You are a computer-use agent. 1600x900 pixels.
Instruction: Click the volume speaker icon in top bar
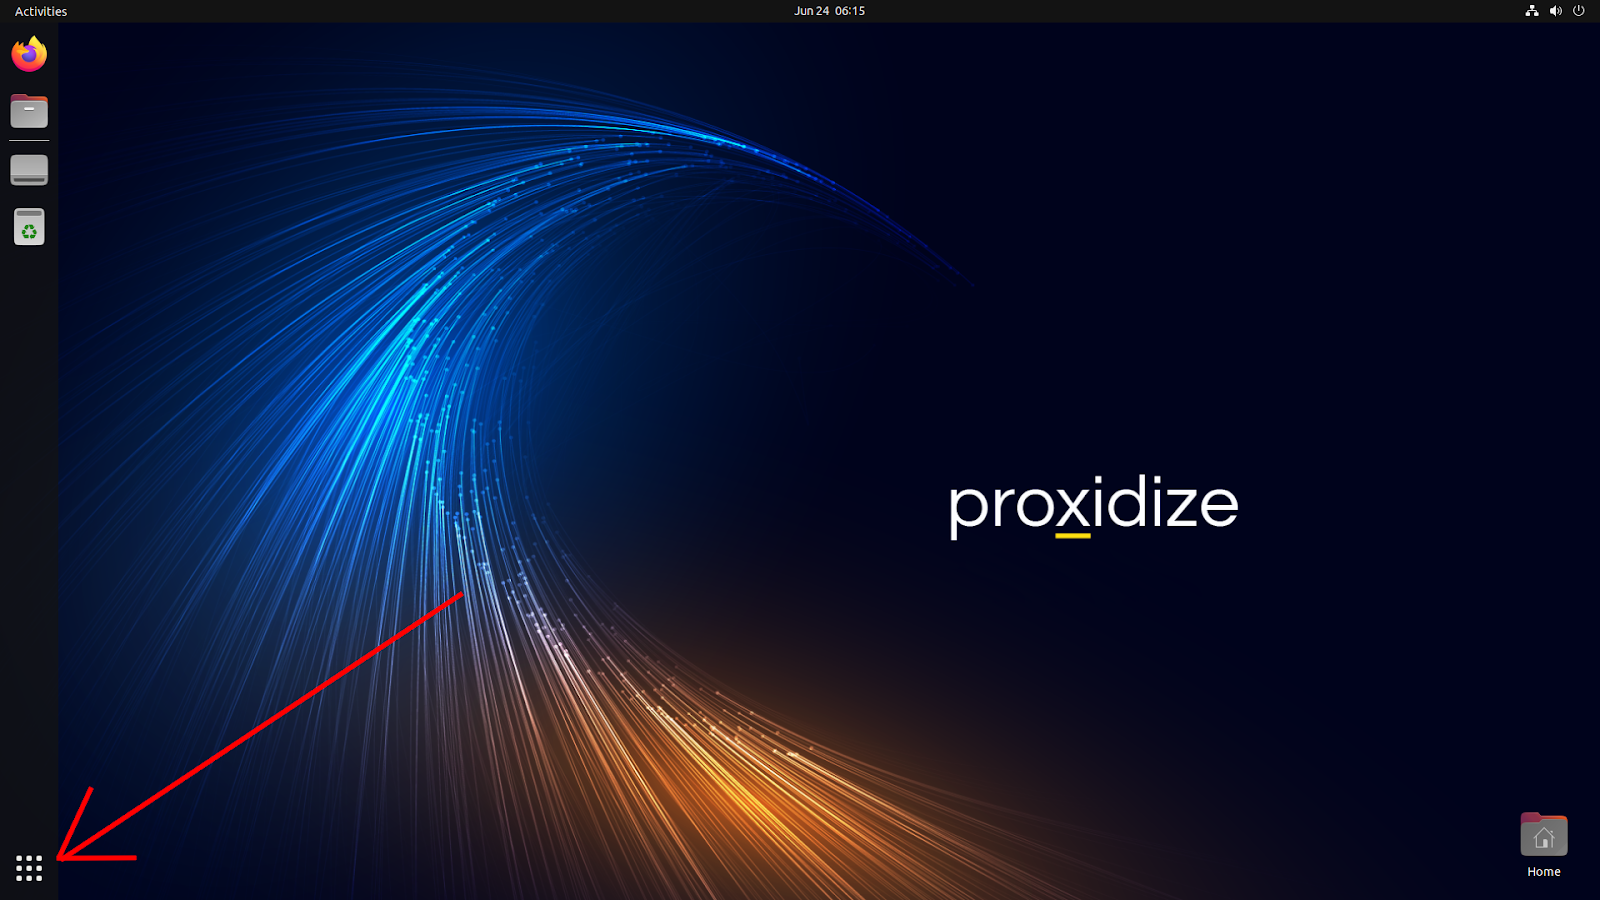pos(1556,11)
